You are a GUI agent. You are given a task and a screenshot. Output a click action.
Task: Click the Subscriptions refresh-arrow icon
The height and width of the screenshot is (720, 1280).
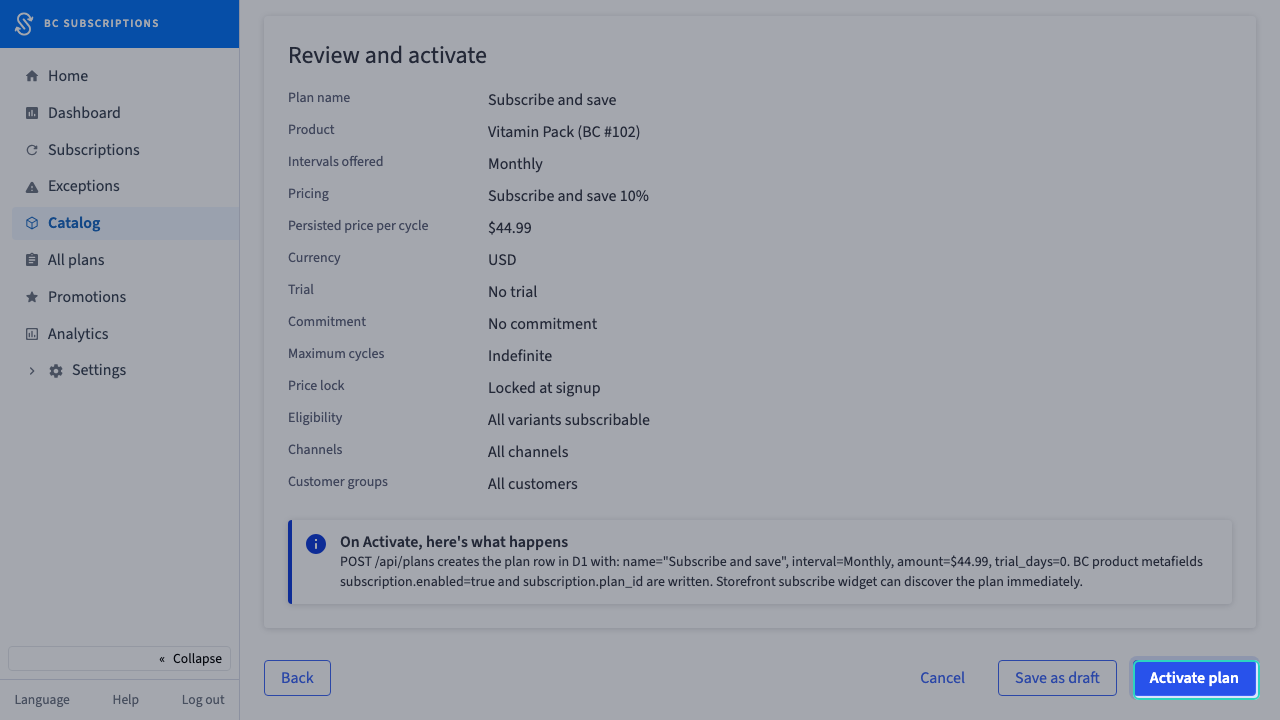32,150
